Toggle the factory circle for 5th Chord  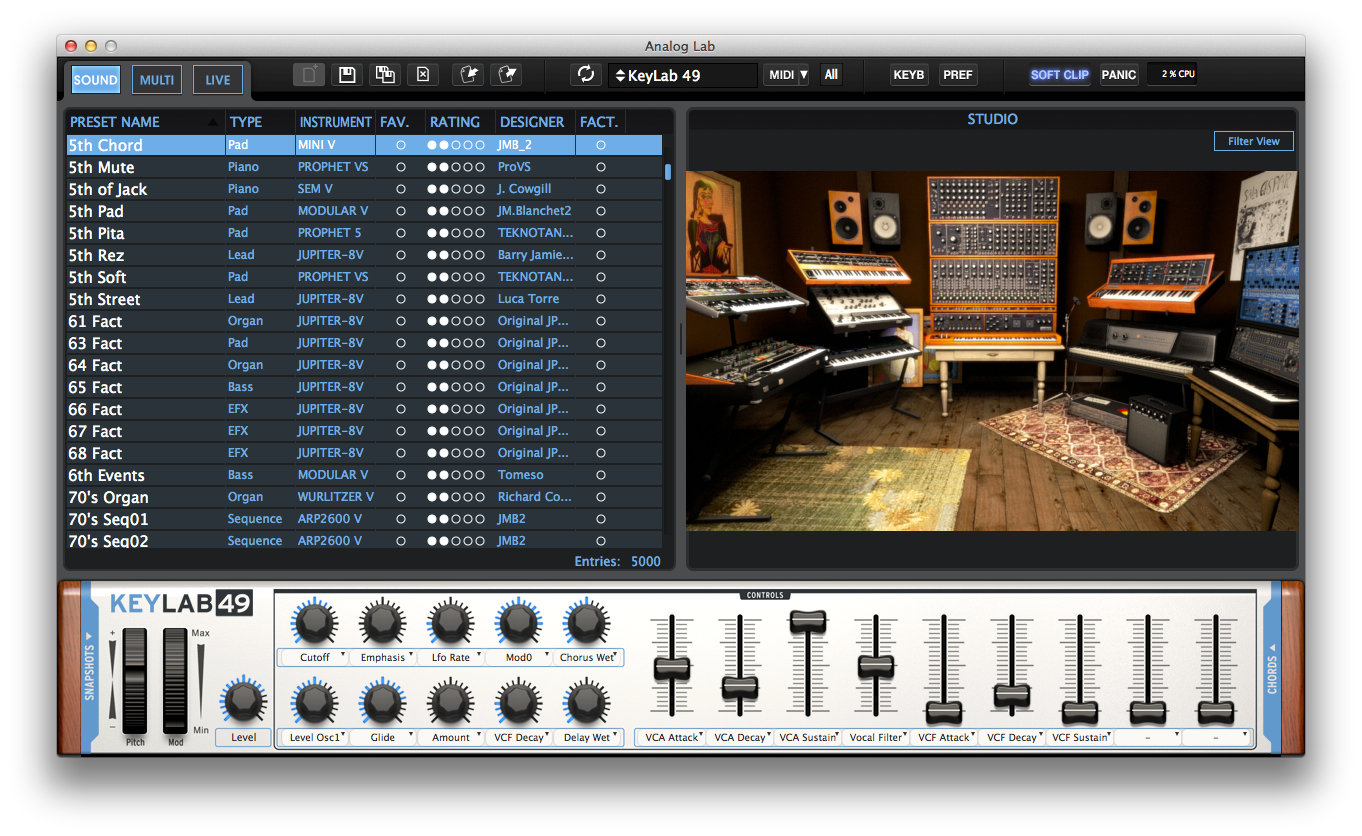[x=601, y=145]
